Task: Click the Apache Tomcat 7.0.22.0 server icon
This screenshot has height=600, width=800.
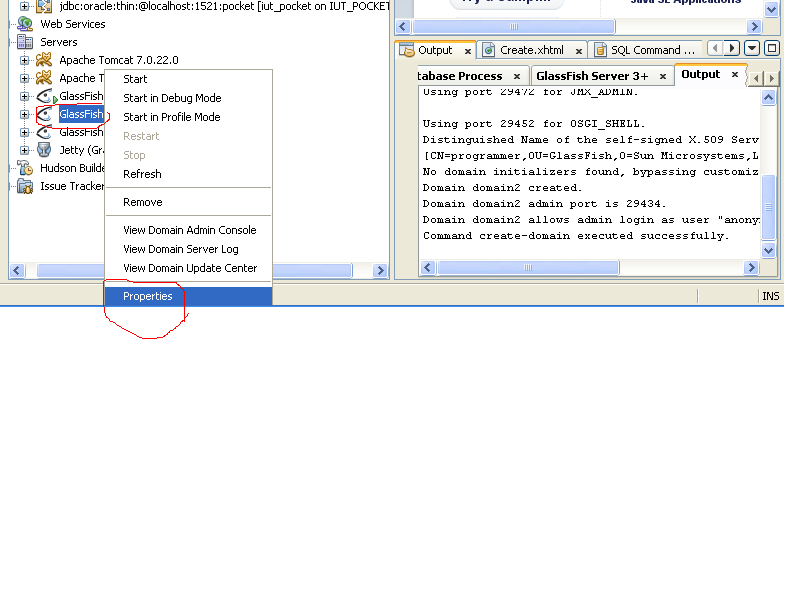Action: (x=44, y=60)
